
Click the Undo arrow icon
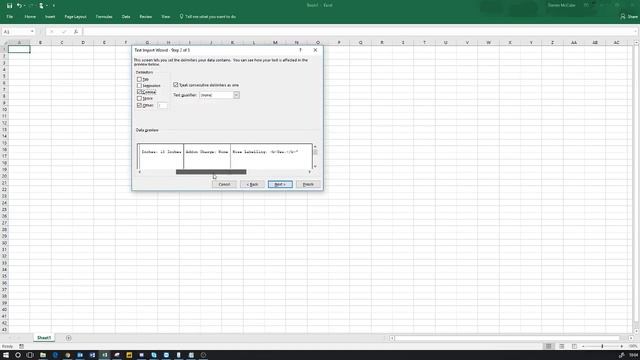18,6
